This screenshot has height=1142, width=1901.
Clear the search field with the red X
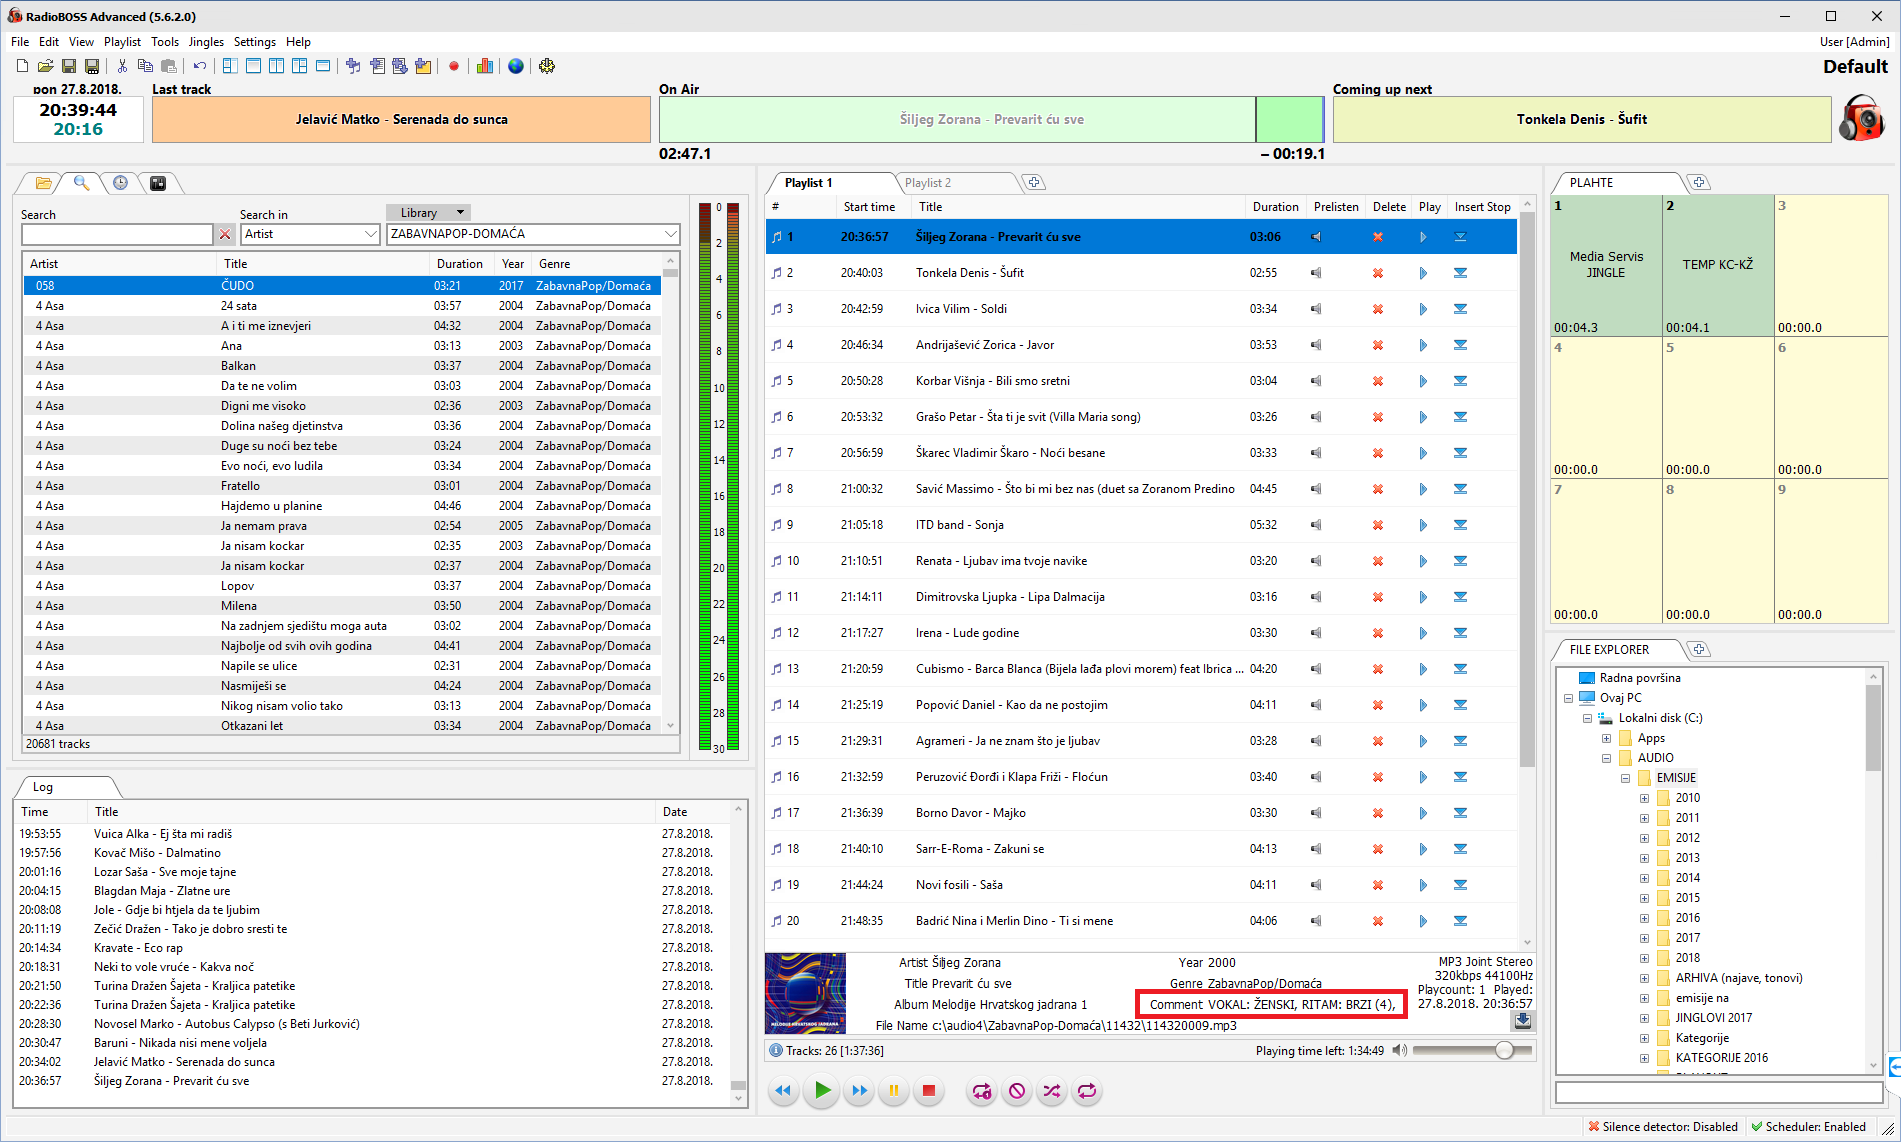point(225,234)
